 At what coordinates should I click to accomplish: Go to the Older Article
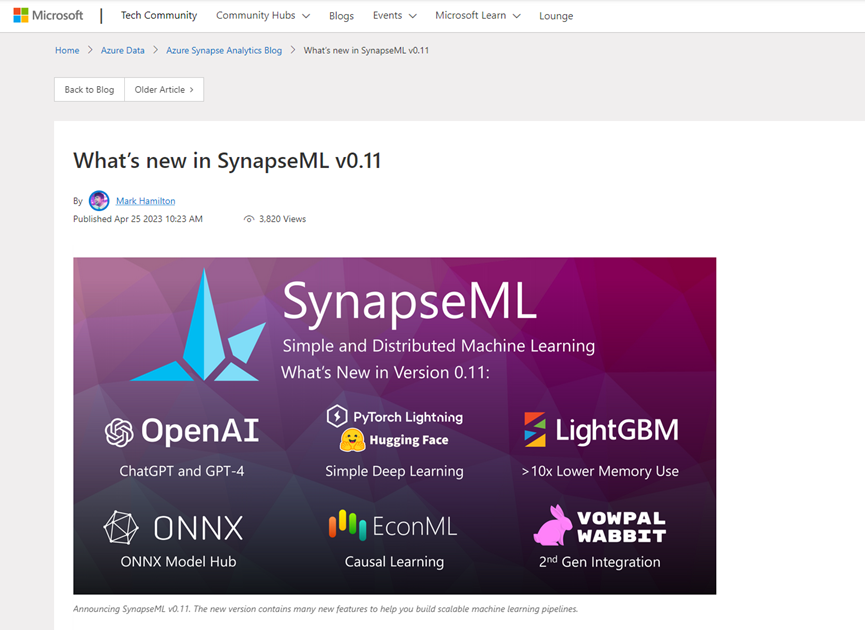point(164,89)
